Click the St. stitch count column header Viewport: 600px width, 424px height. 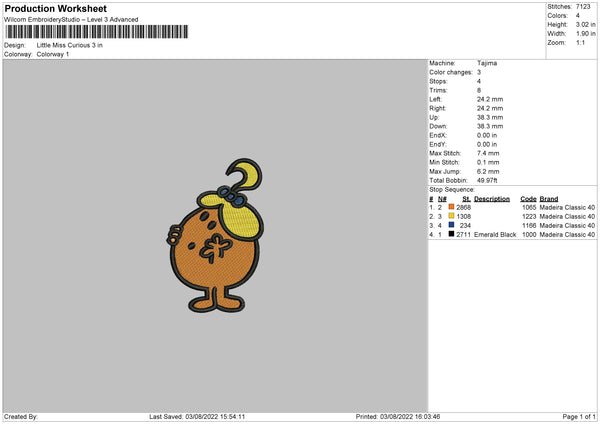click(466, 199)
